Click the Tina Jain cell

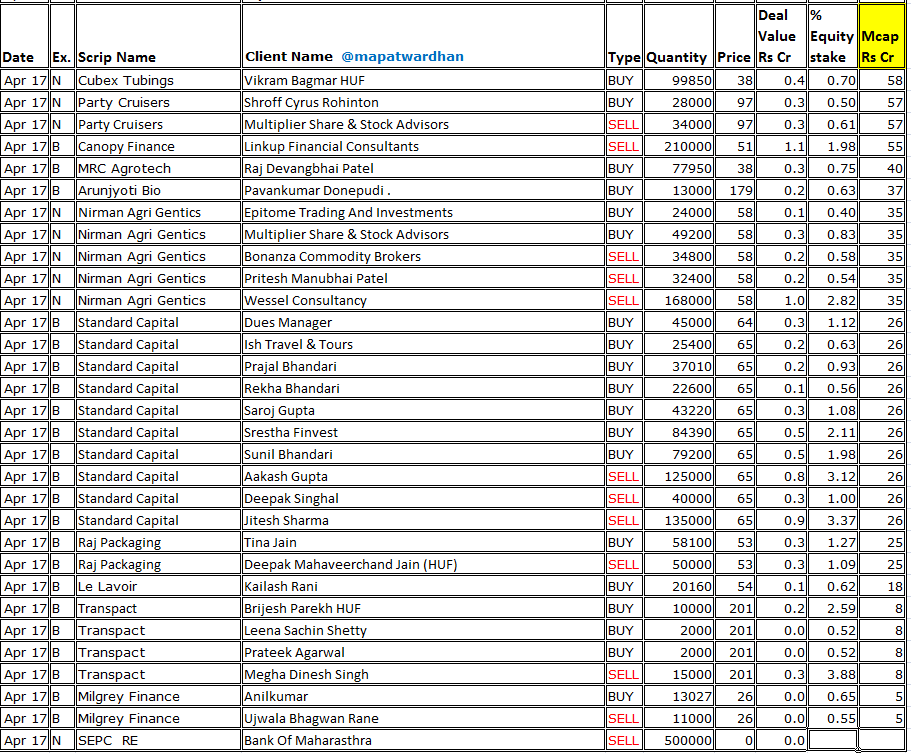click(x=423, y=543)
